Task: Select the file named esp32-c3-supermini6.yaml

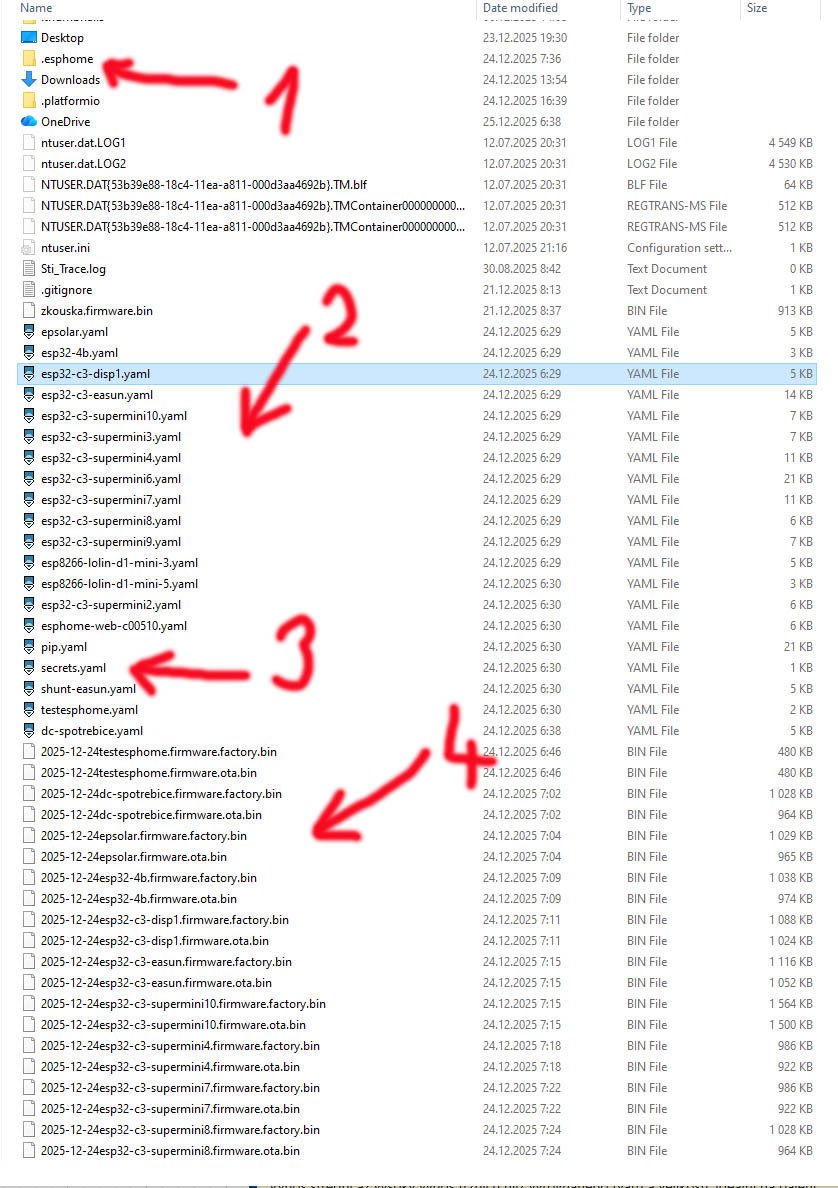Action: click(111, 479)
